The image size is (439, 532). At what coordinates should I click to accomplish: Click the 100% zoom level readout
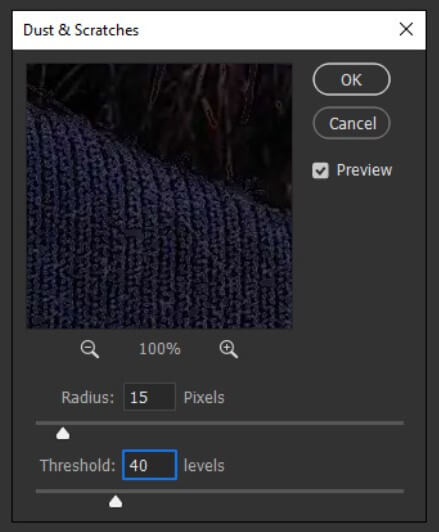coord(159,349)
